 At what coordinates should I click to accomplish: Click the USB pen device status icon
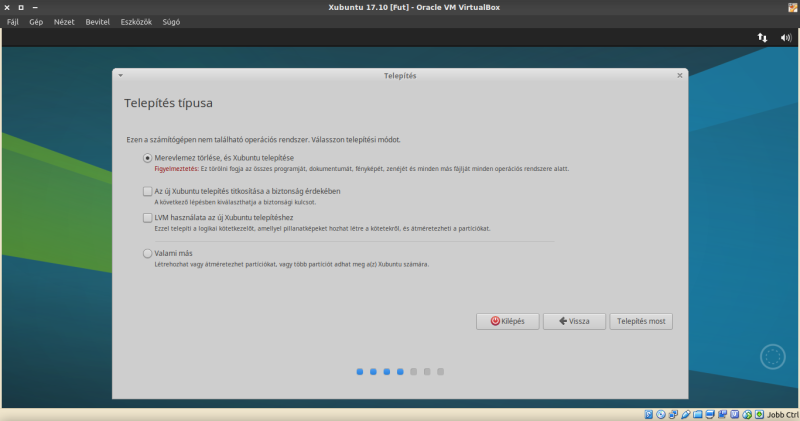(x=686, y=414)
